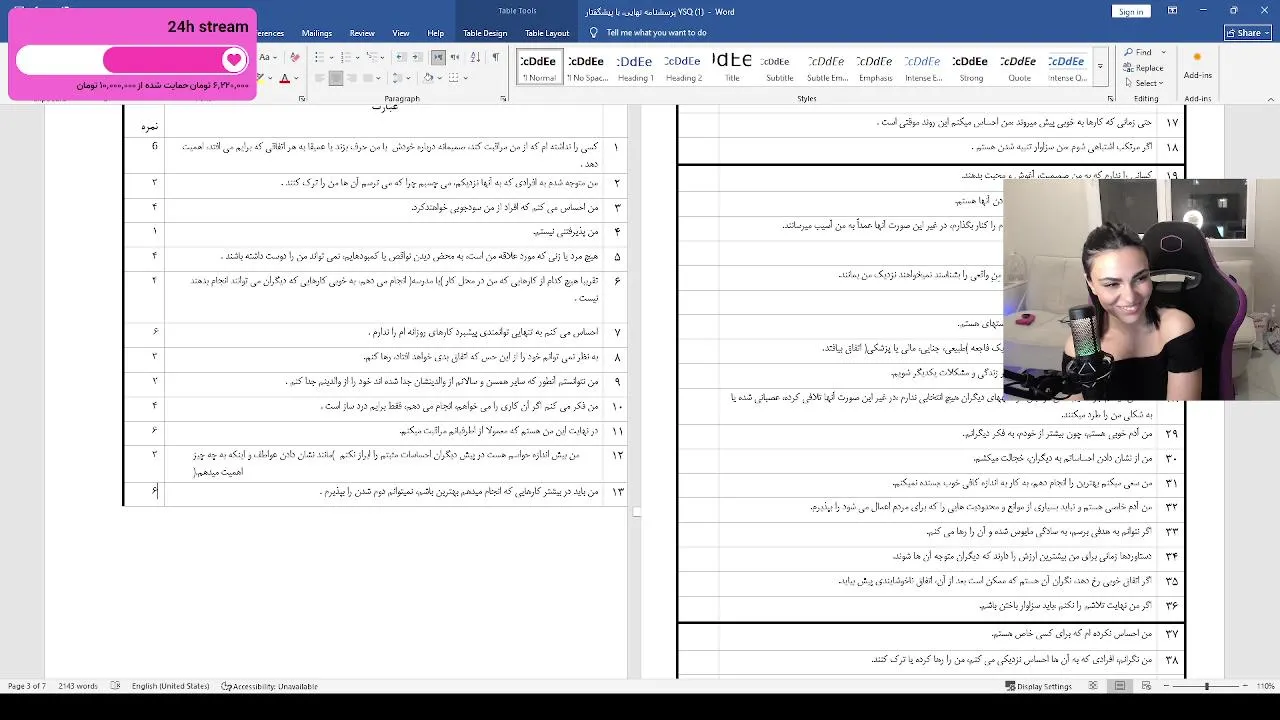Apply the No Spacing style
This screenshot has height=720, width=1280.
tap(587, 66)
